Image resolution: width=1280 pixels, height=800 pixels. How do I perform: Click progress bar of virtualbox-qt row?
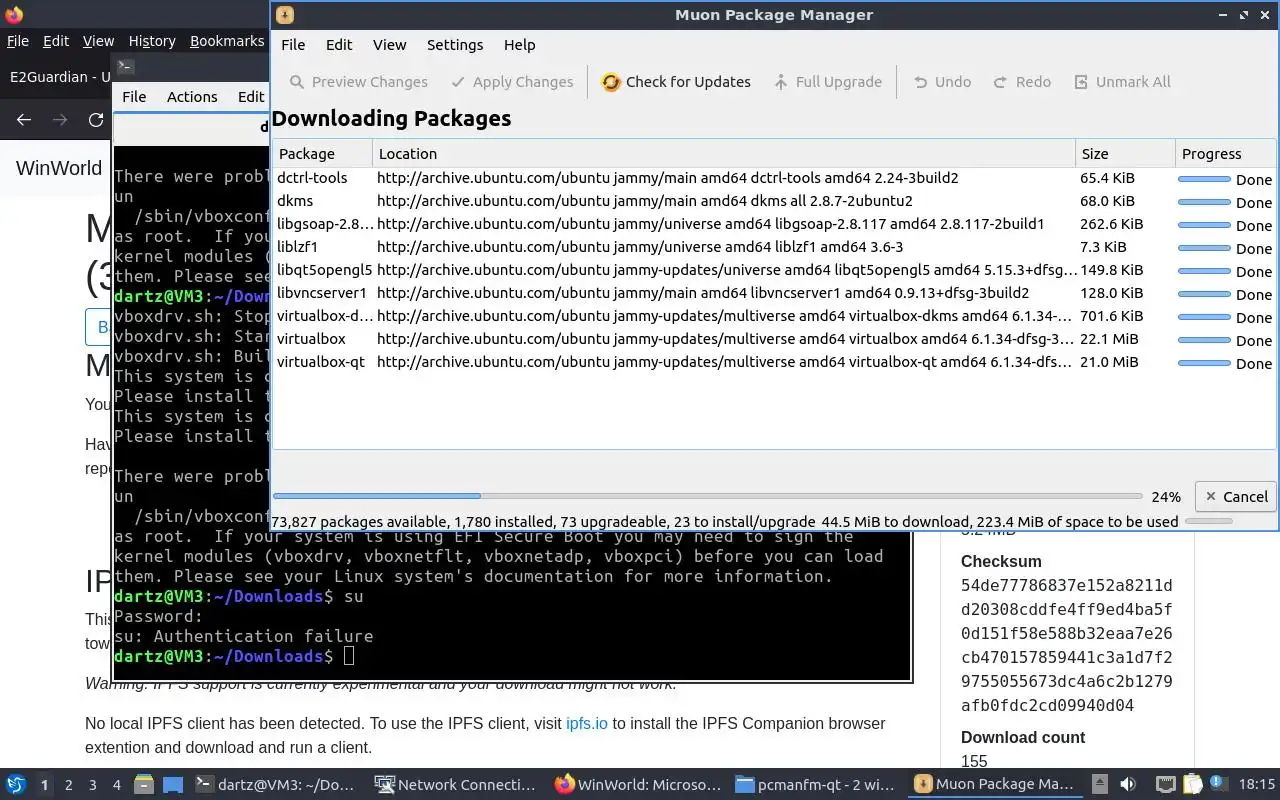coord(1204,363)
